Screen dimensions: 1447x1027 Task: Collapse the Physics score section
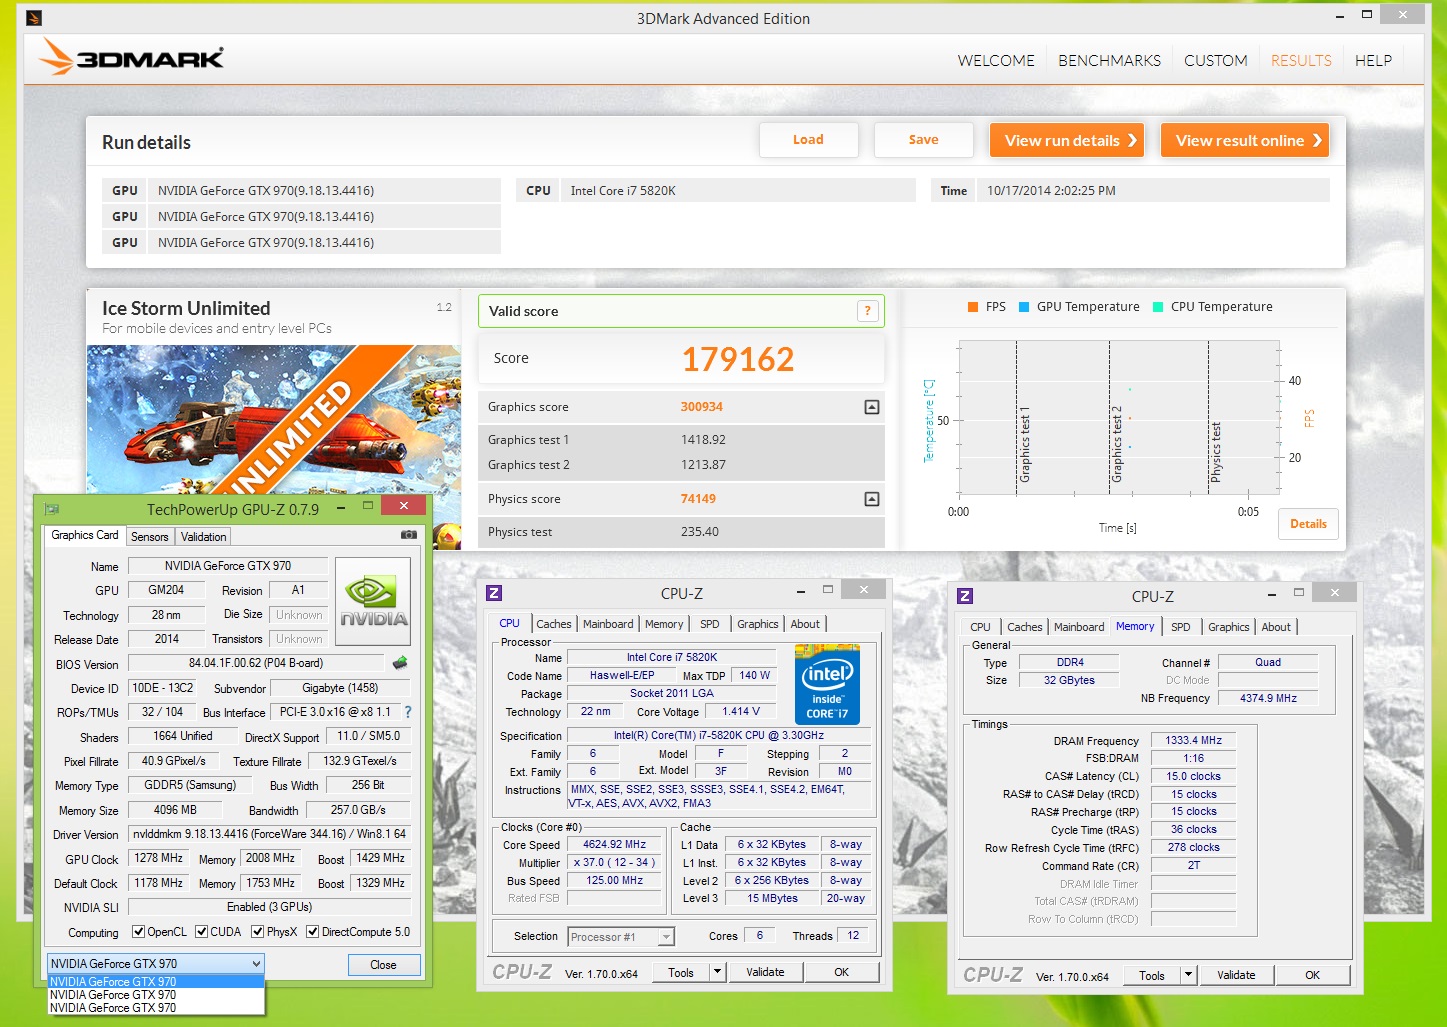pyautogui.click(x=872, y=499)
